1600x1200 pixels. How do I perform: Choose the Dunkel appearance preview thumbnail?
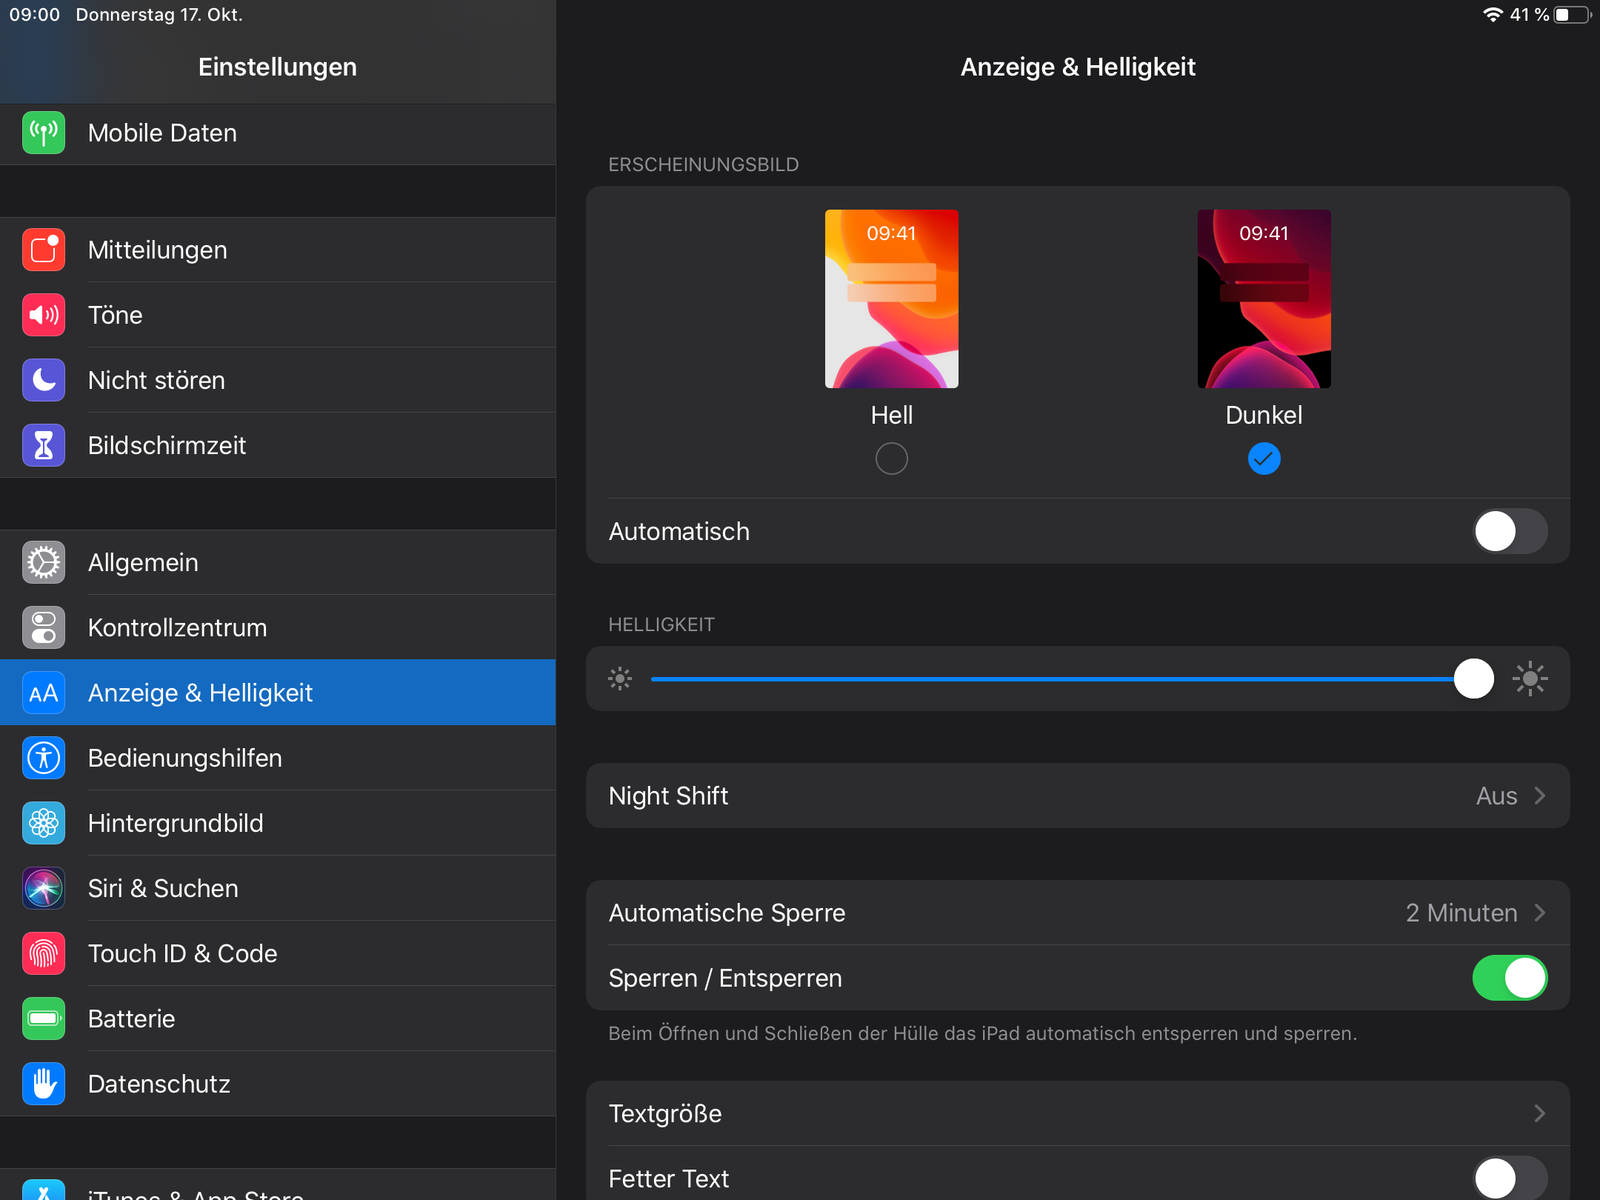tap(1264, 298)
